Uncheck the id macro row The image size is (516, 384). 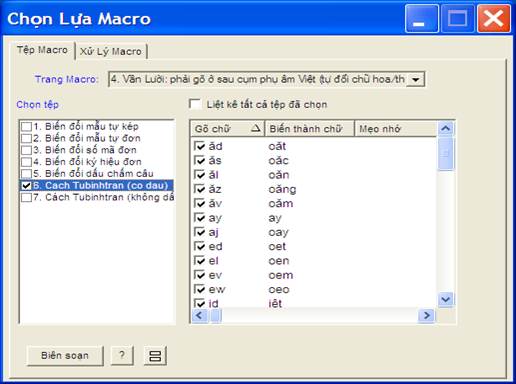coord(199,303)
